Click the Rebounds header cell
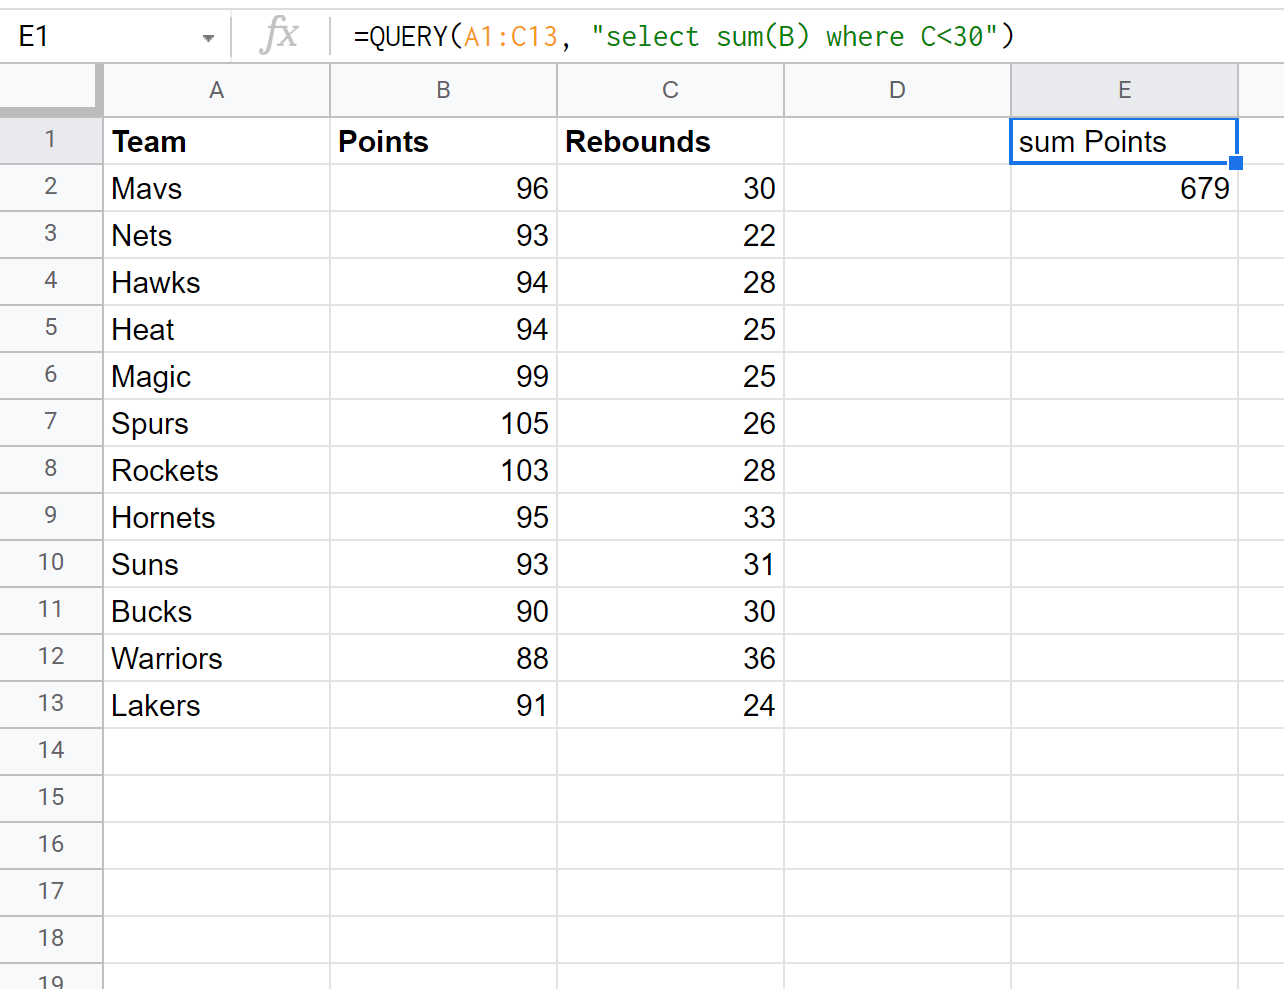1284x989 pixels. 670,141
